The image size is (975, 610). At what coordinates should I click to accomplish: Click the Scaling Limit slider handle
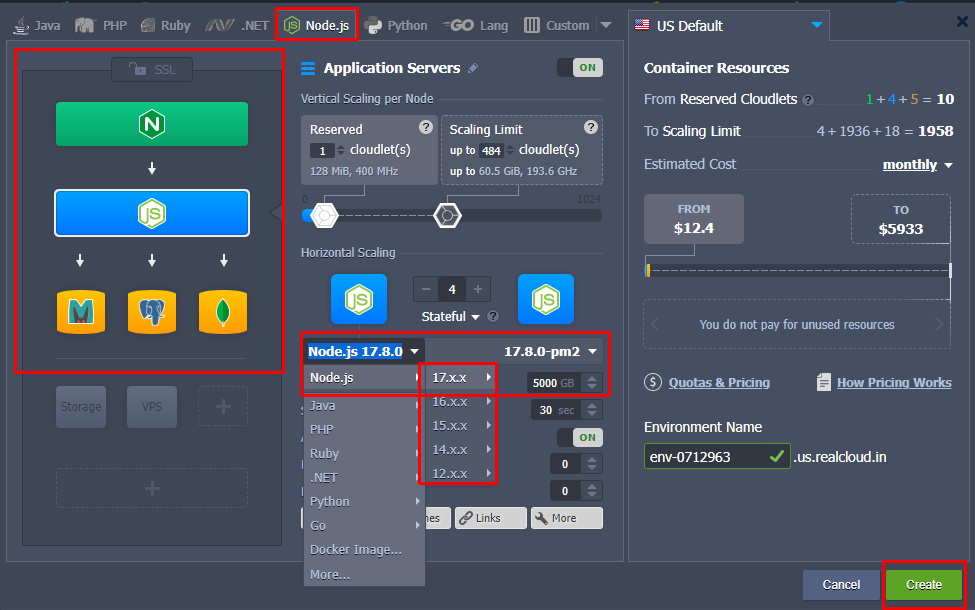447,215
